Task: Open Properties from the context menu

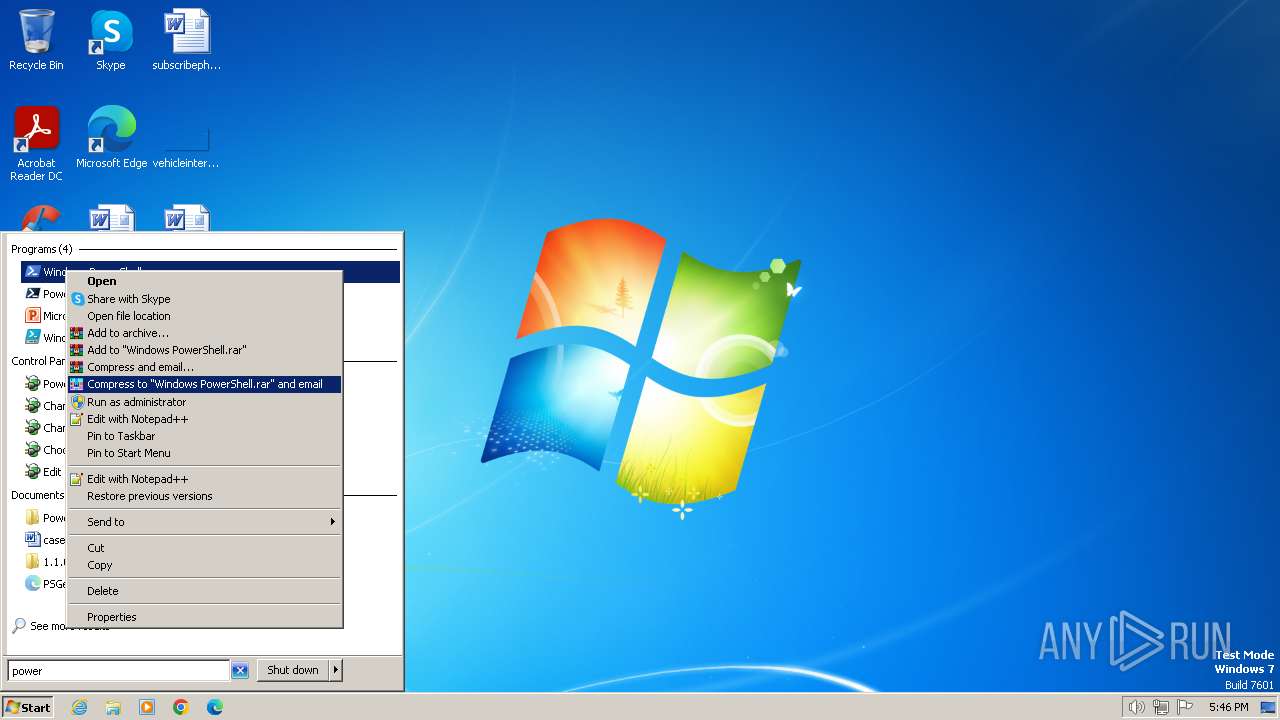Action: click(204, 617)
